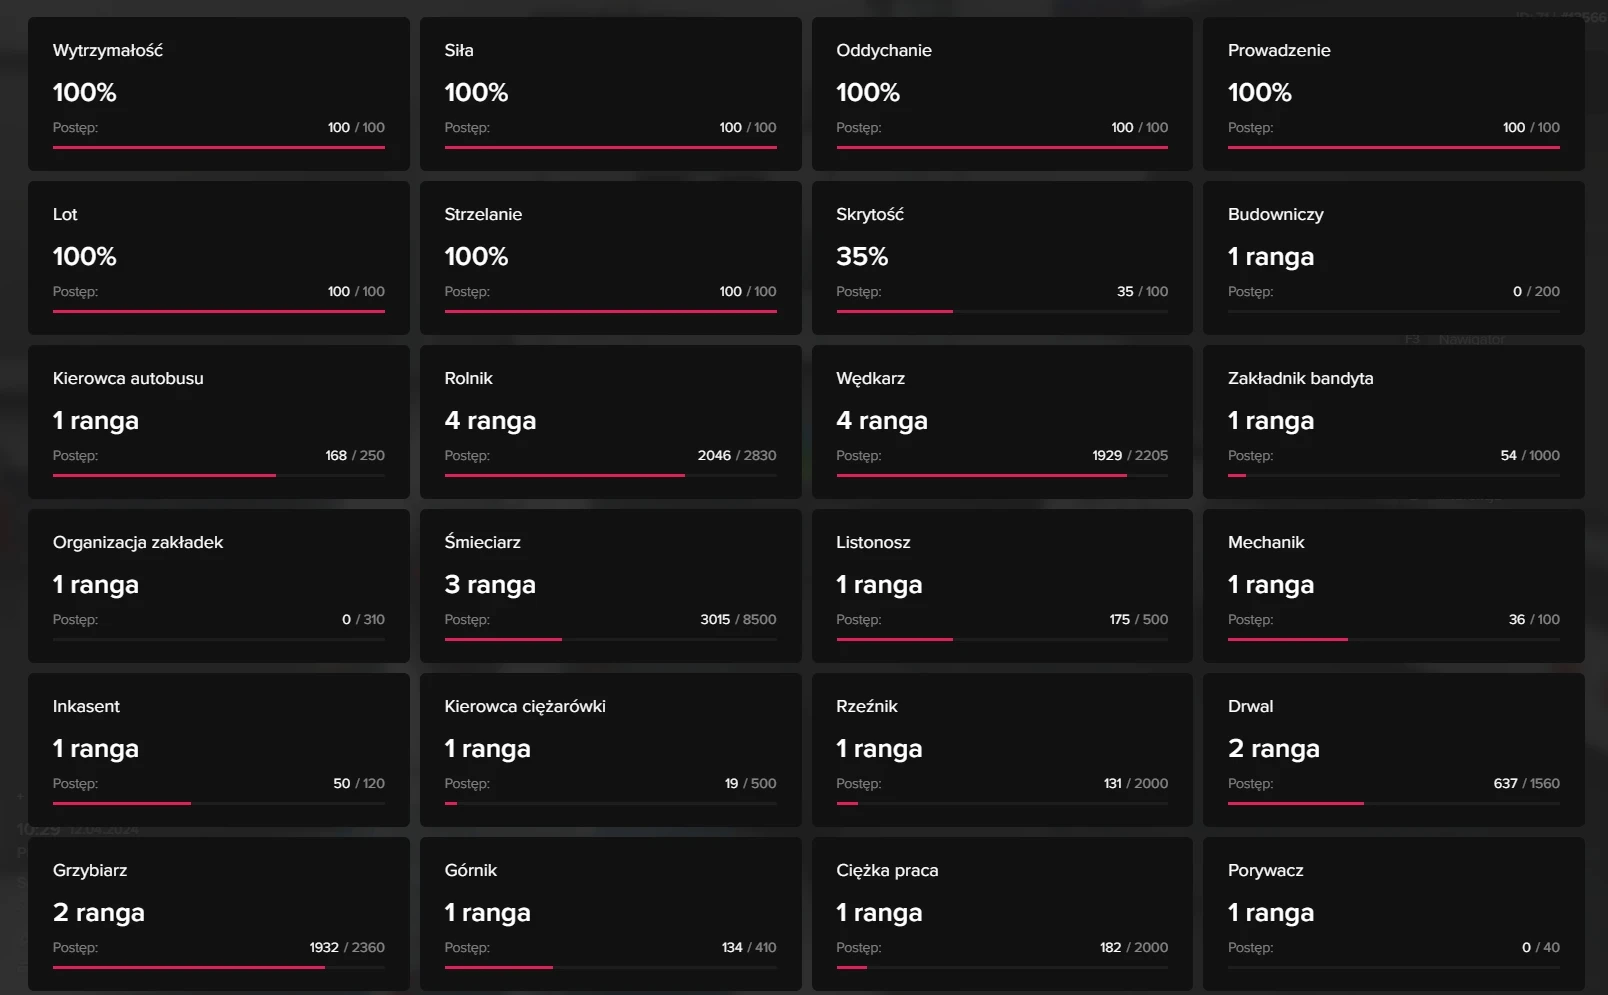Select the Siła stat card
The image size is (1608, 995).
[610, 93]
